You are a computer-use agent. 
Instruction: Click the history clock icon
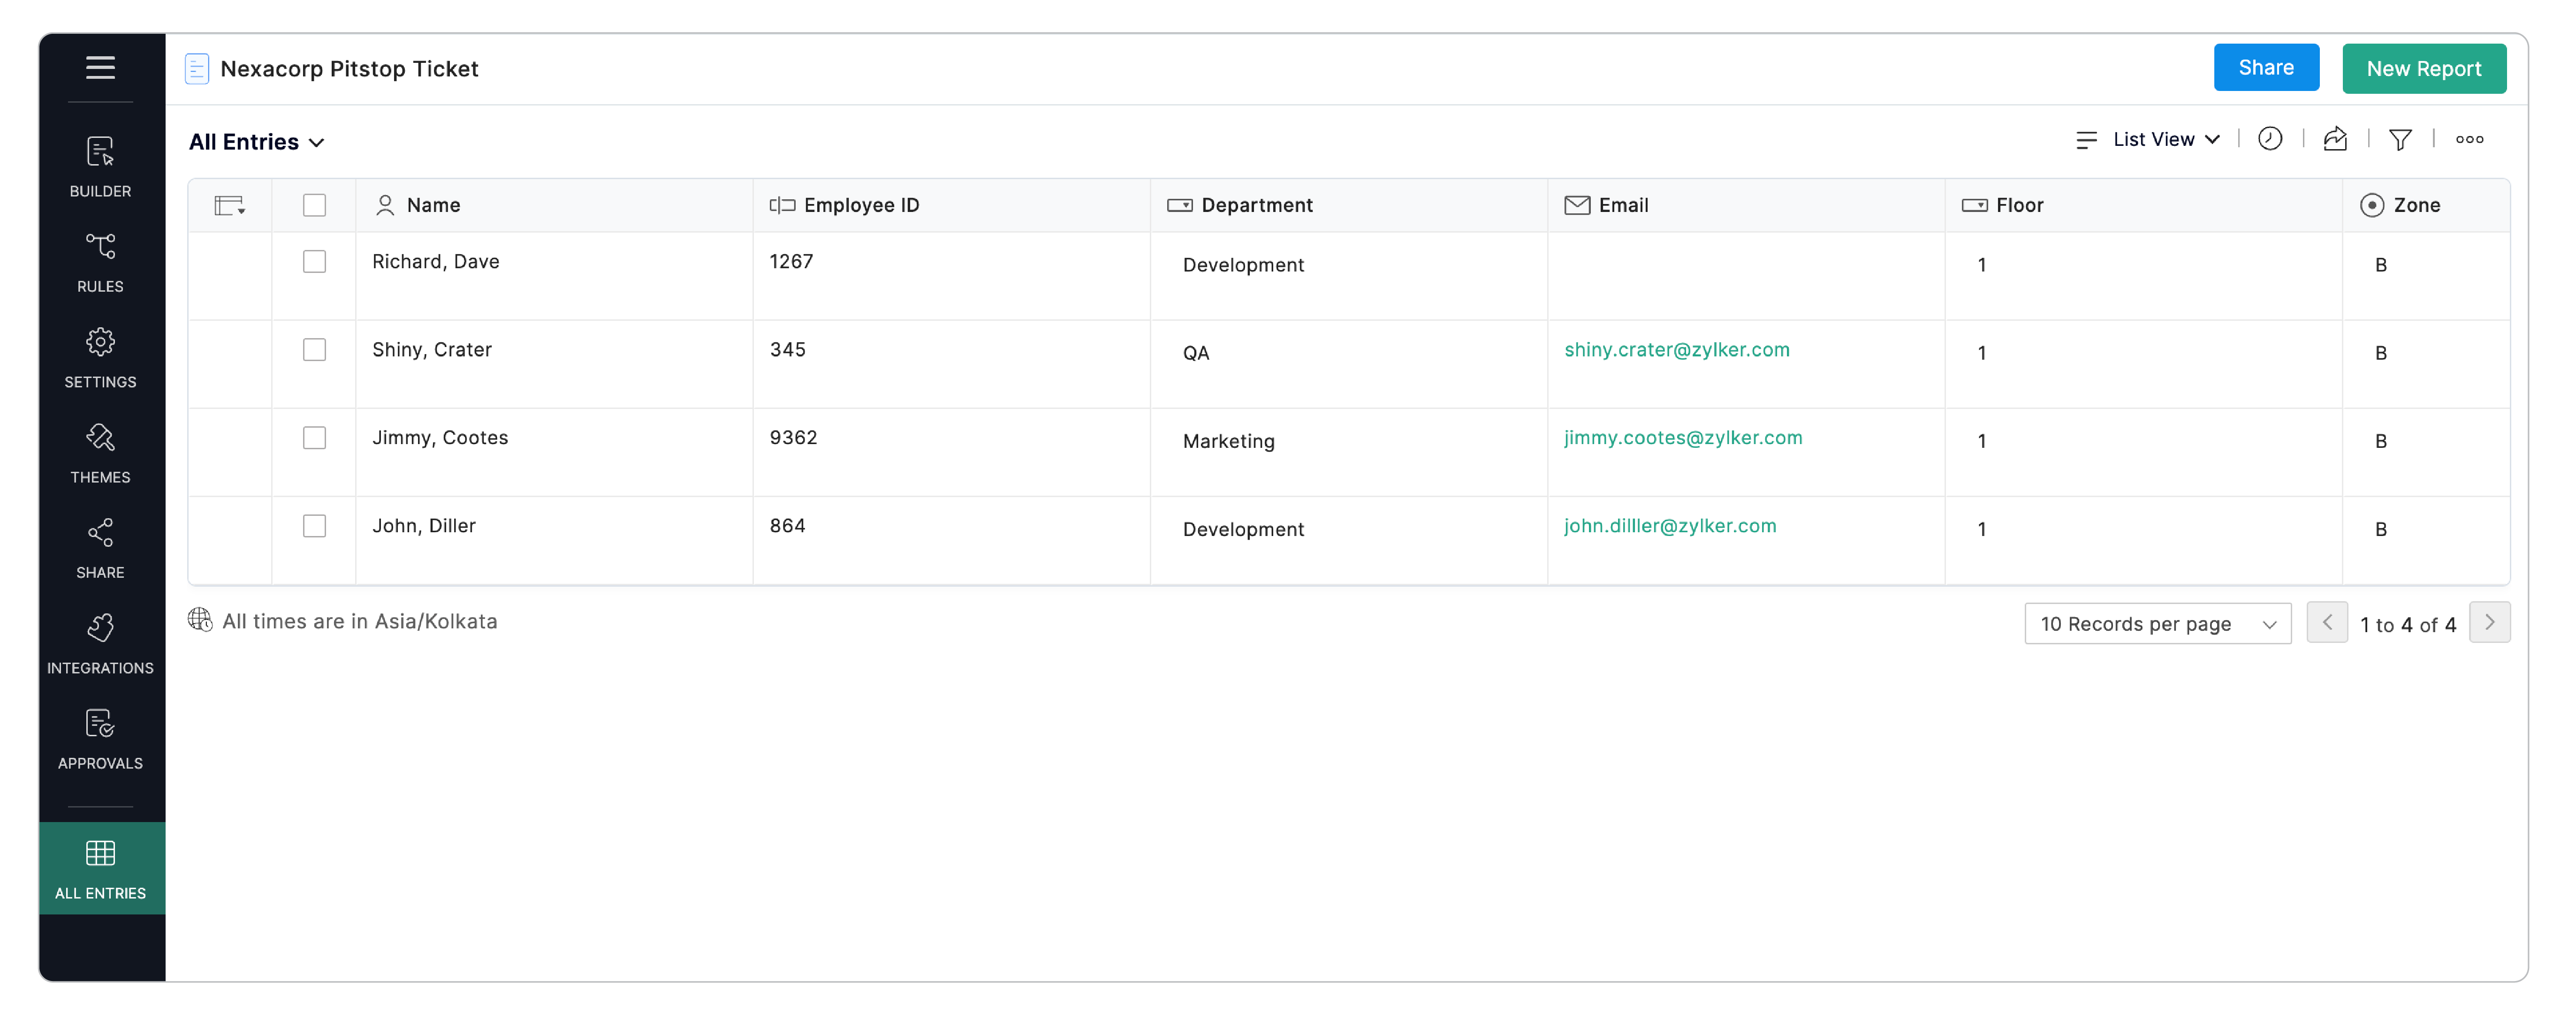[x=2269, y=139]
